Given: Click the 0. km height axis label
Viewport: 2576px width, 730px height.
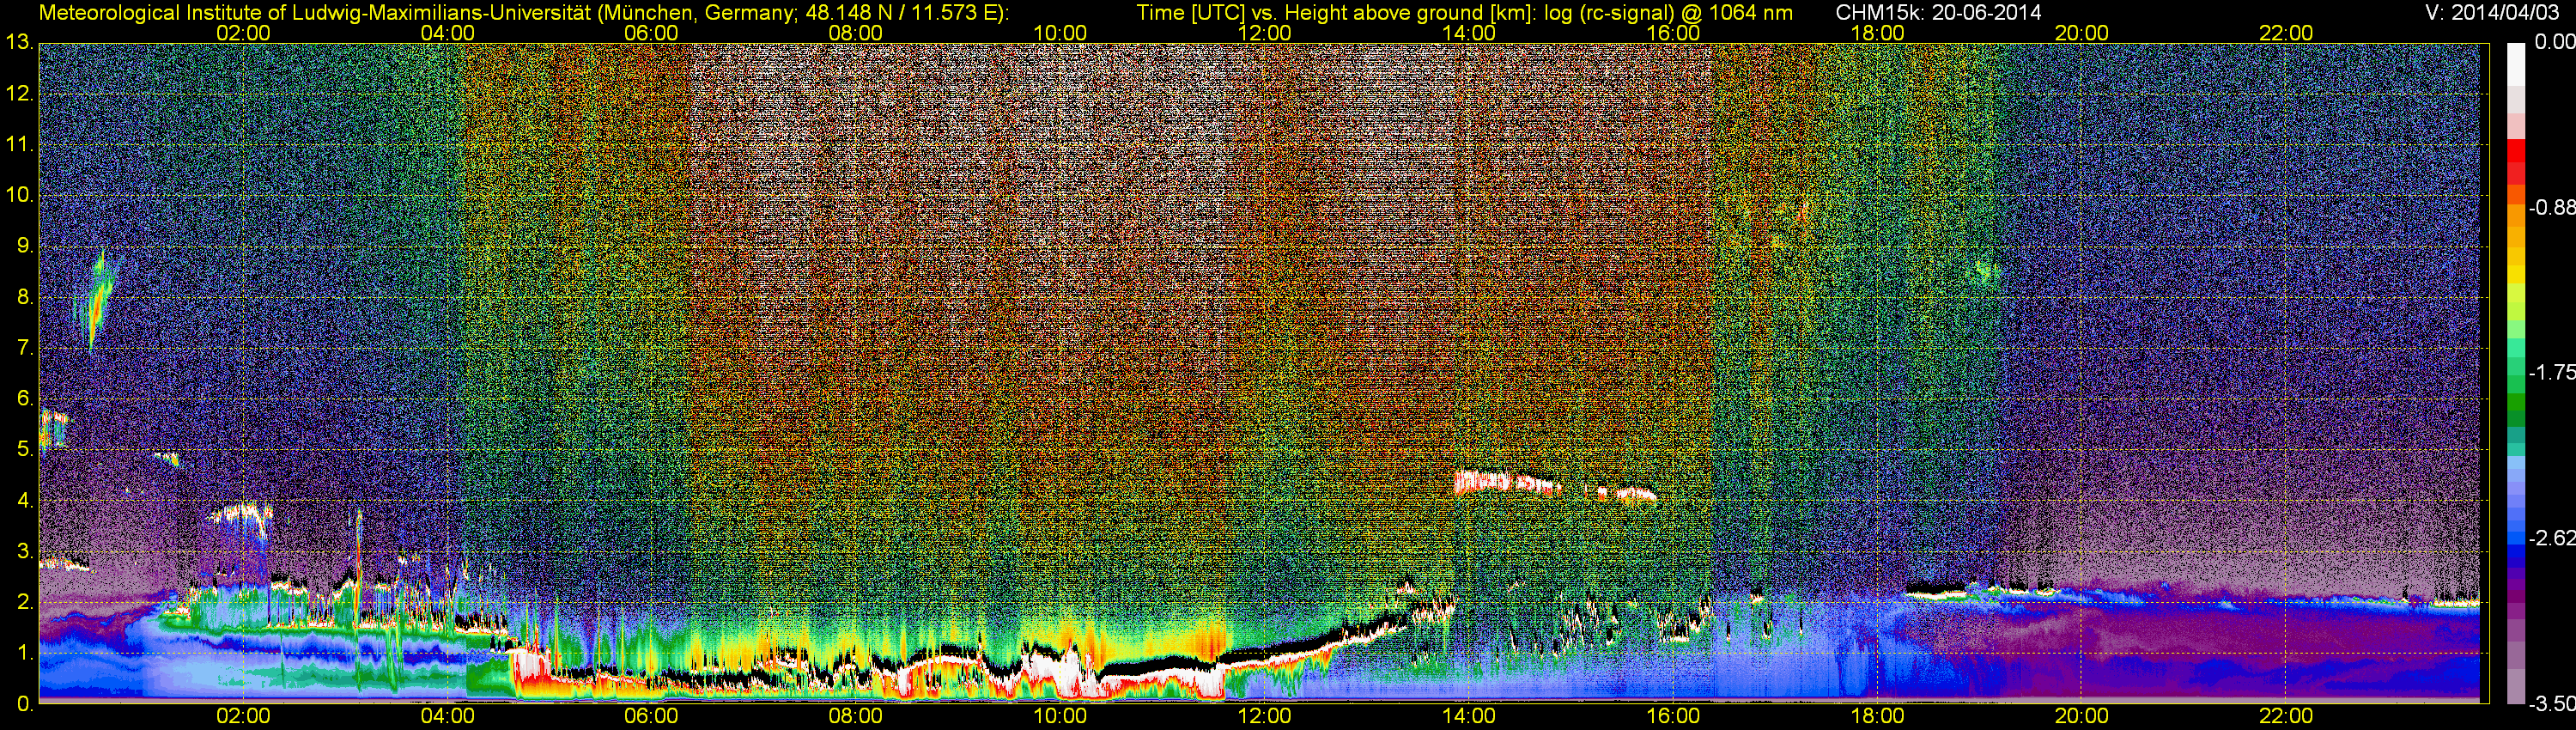Looking at the screenshot, I should point(24,704).
